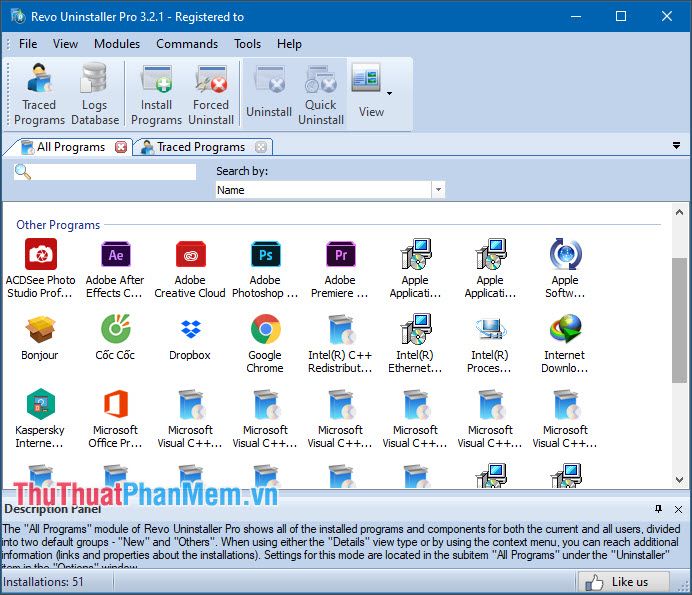Expand the Search by Name dropdown
Viewport: 692px width, 595px height.
(x=438, y=190)
